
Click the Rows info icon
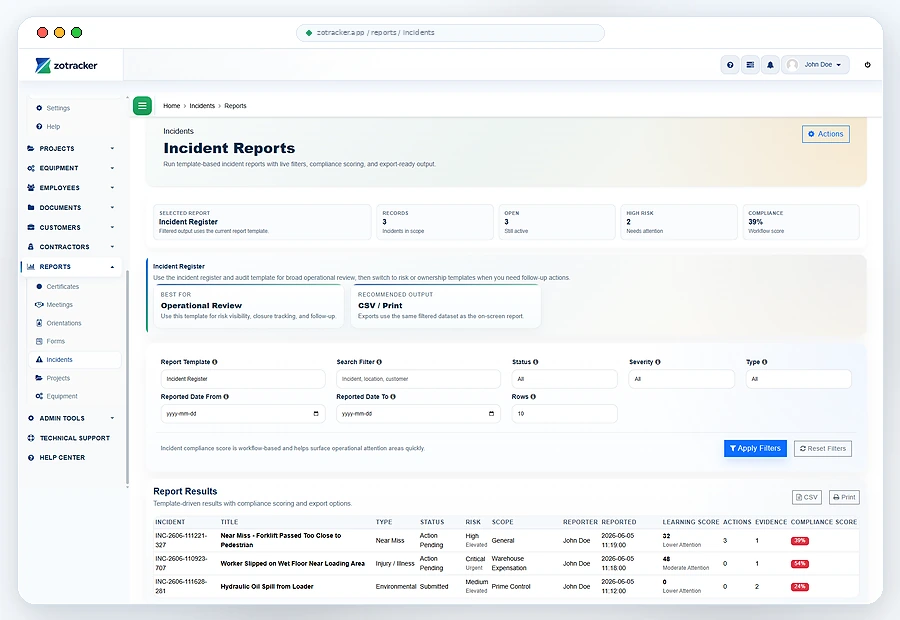point(533,397)
